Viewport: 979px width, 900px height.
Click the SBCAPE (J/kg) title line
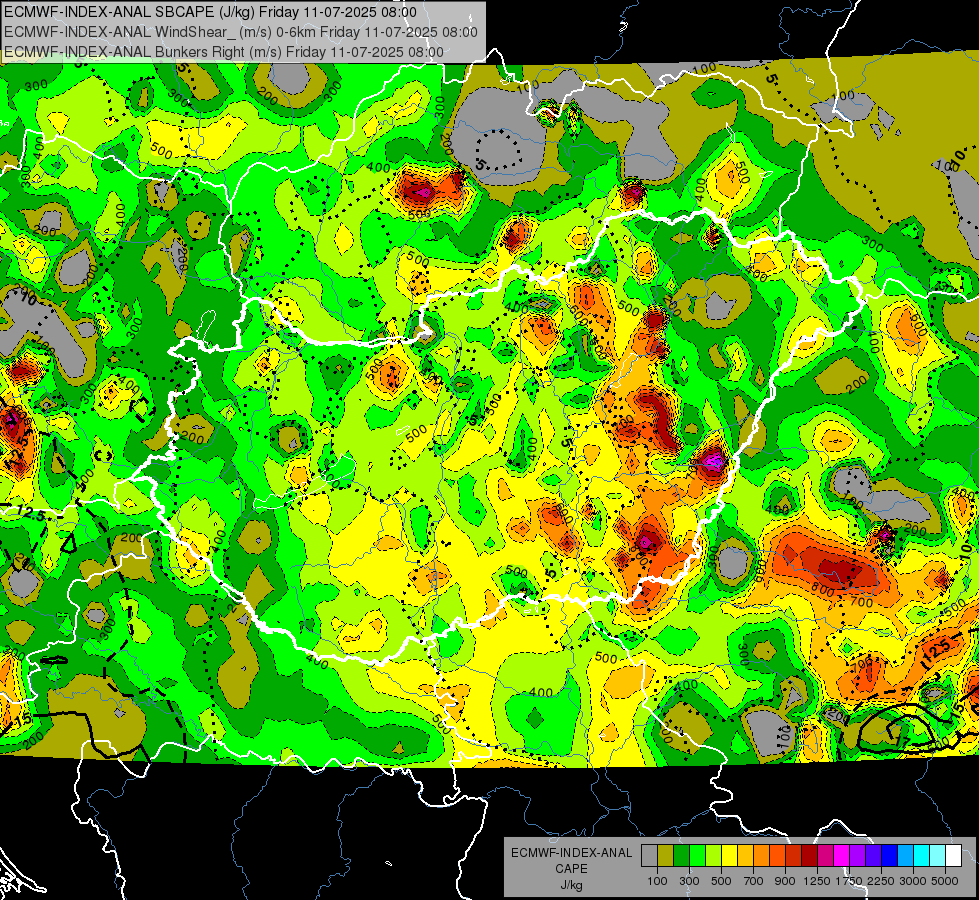(x=210, y=12)
